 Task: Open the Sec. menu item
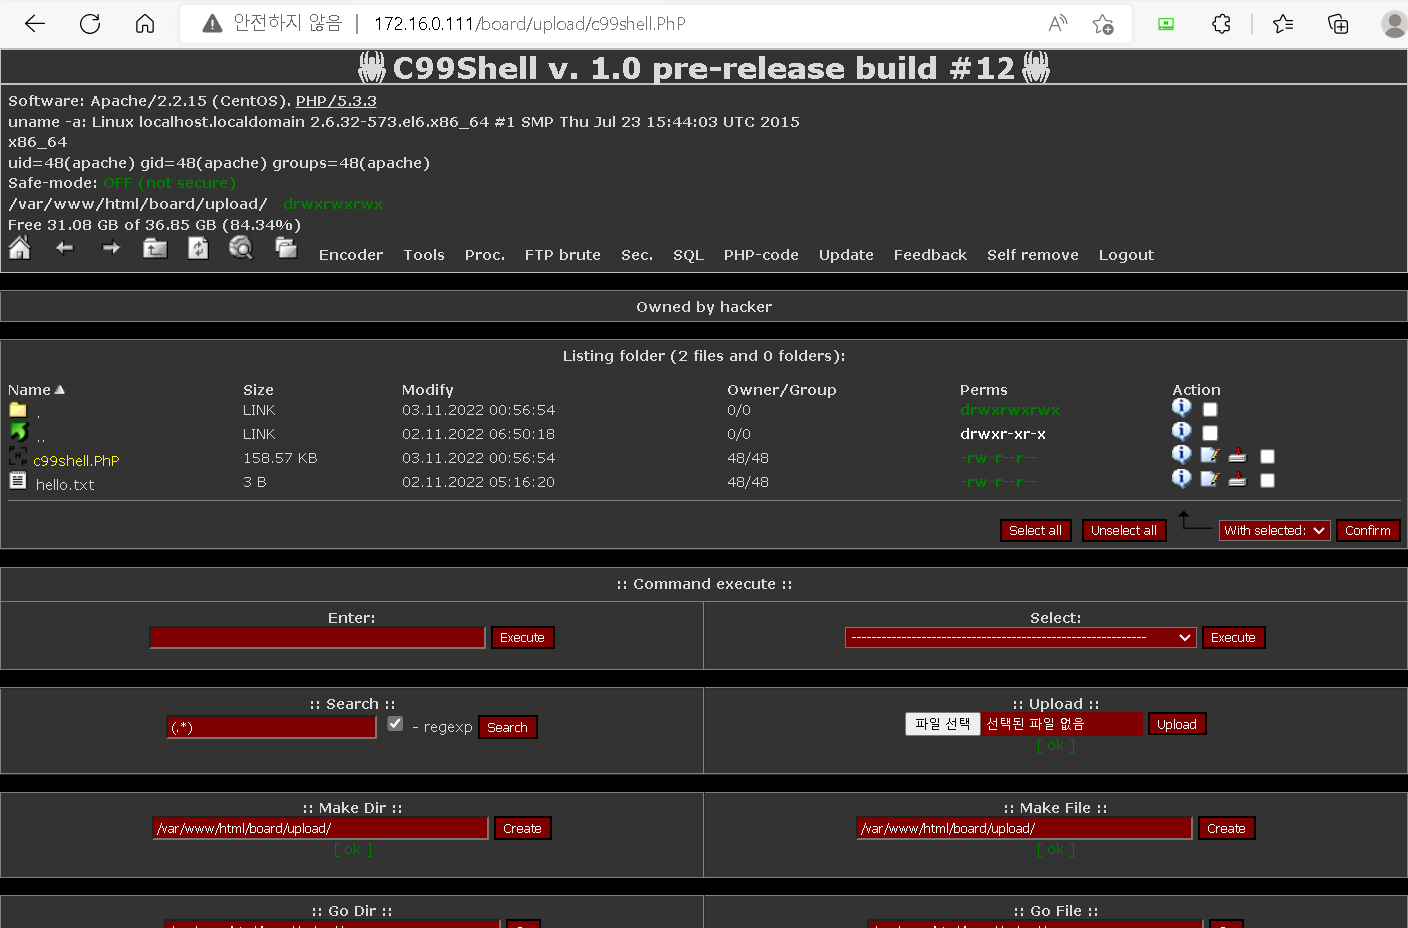(x=637, y=255)
